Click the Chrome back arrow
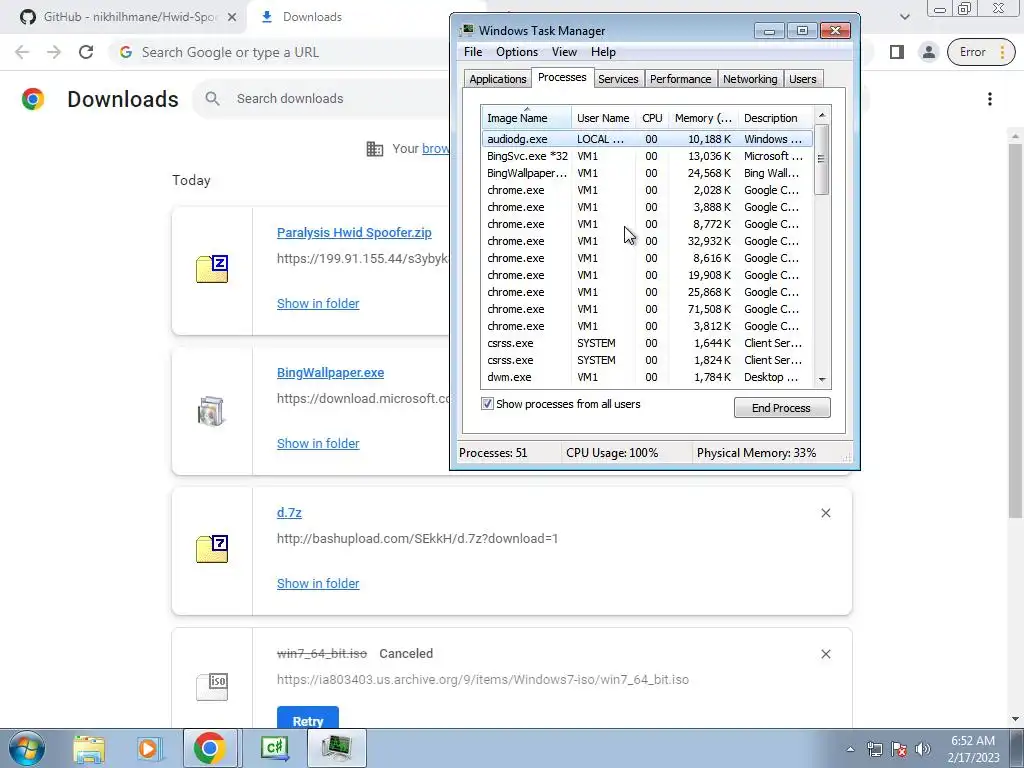The image size is (1024, 768). (22, 52)
